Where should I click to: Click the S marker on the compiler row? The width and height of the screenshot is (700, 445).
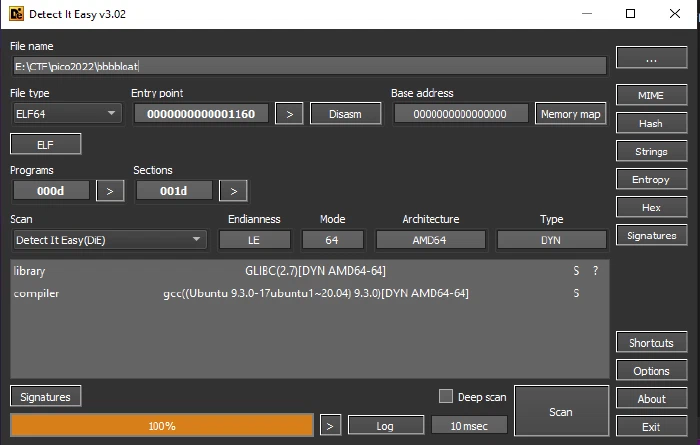[x=576, y=293]
